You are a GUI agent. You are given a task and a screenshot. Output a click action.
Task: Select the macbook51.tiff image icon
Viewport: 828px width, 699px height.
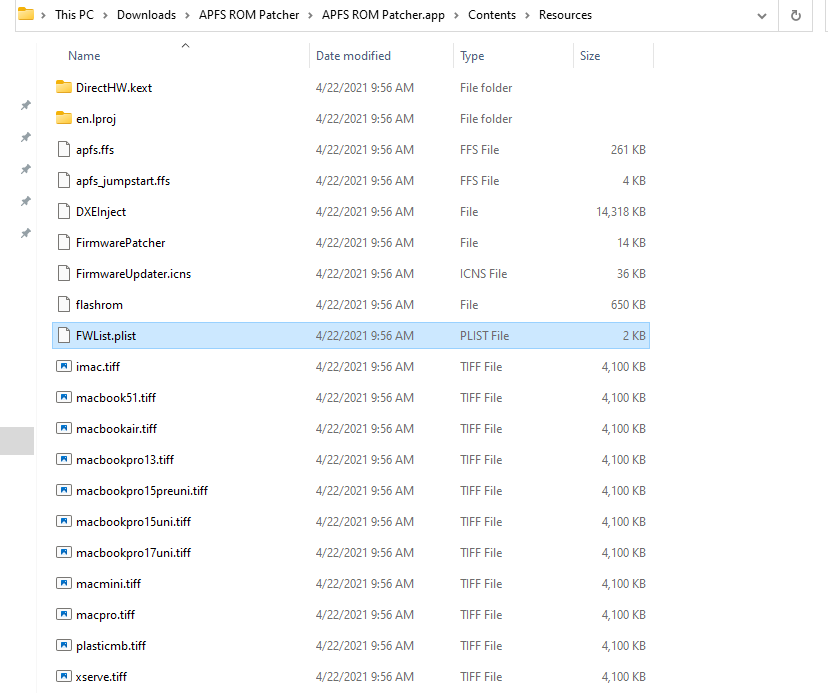(63, 398)
